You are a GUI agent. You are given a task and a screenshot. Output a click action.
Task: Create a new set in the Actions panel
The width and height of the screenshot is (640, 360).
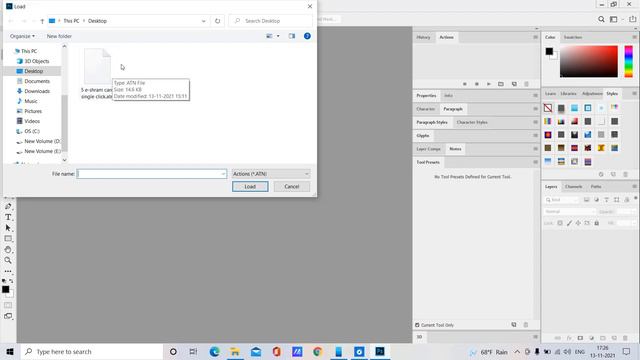click(x=501, y=84)
